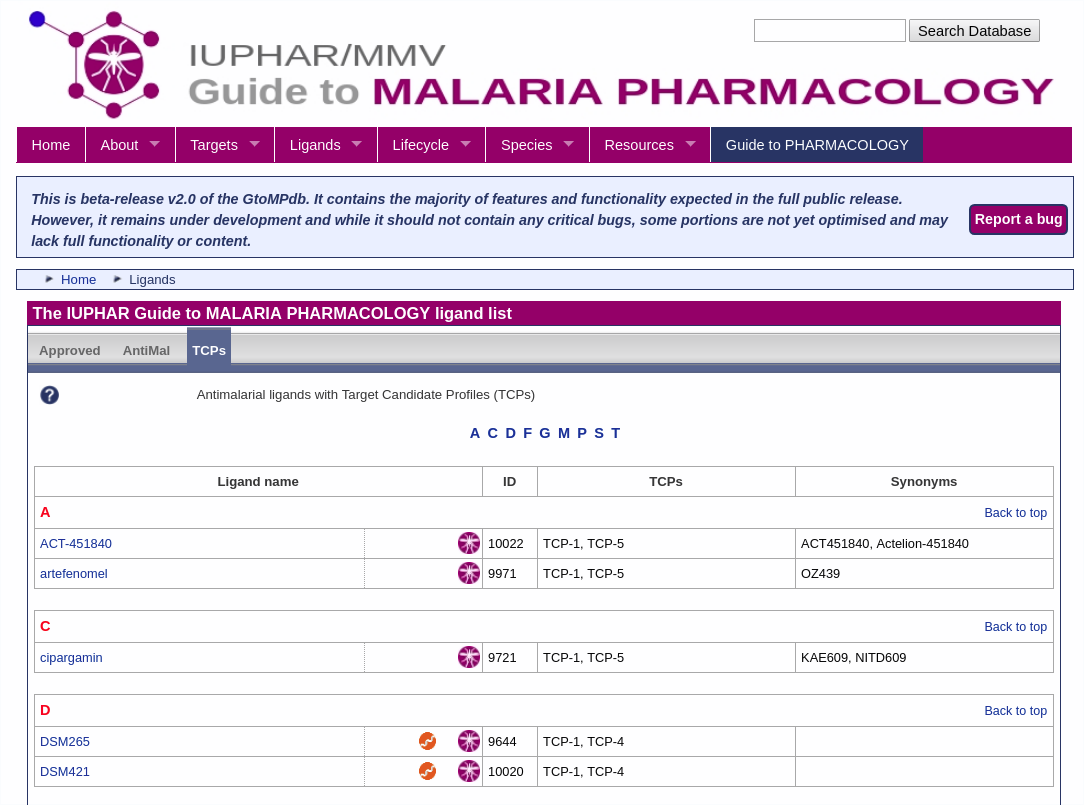Open the blue question mark help icon
This screenshot has height=805, width=1084.
pyautogui.click(x=49, y=395)
